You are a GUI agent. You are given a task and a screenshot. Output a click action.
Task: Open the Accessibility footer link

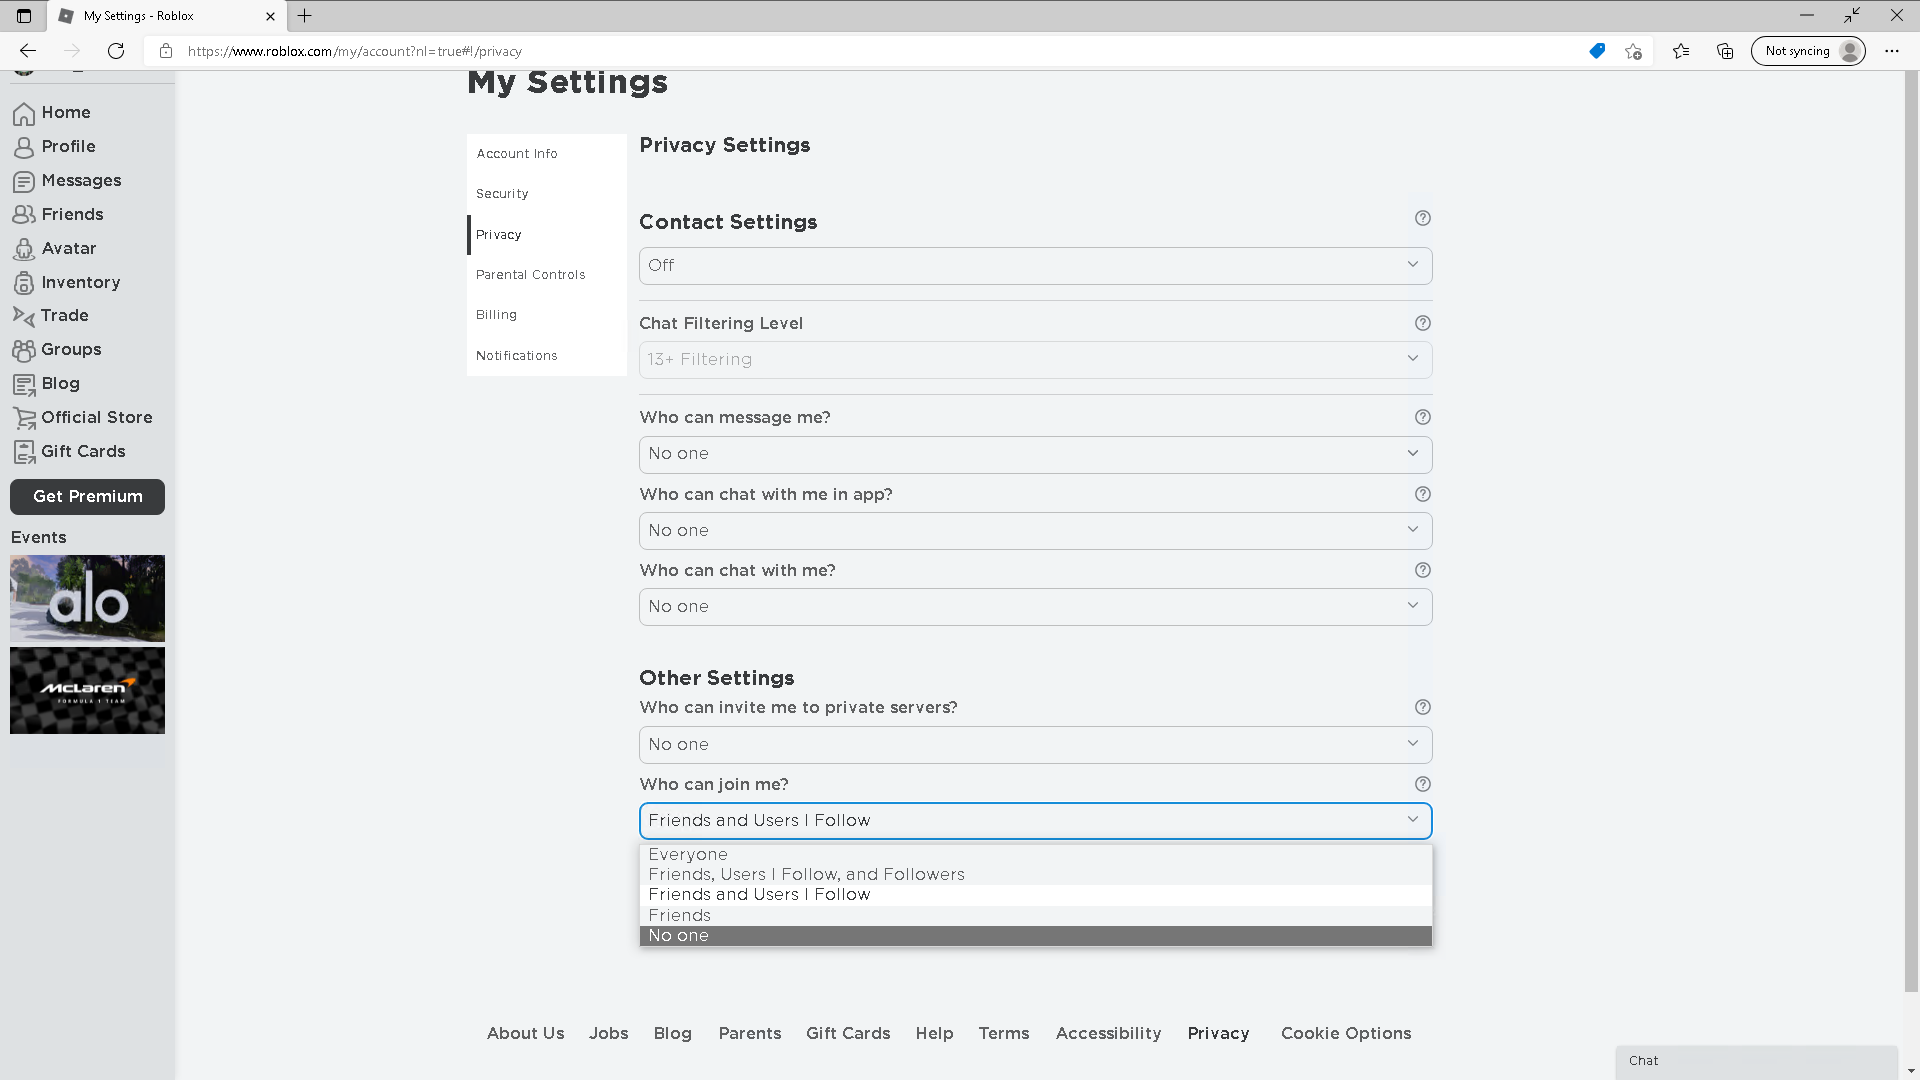[x=1108, y=1034]
